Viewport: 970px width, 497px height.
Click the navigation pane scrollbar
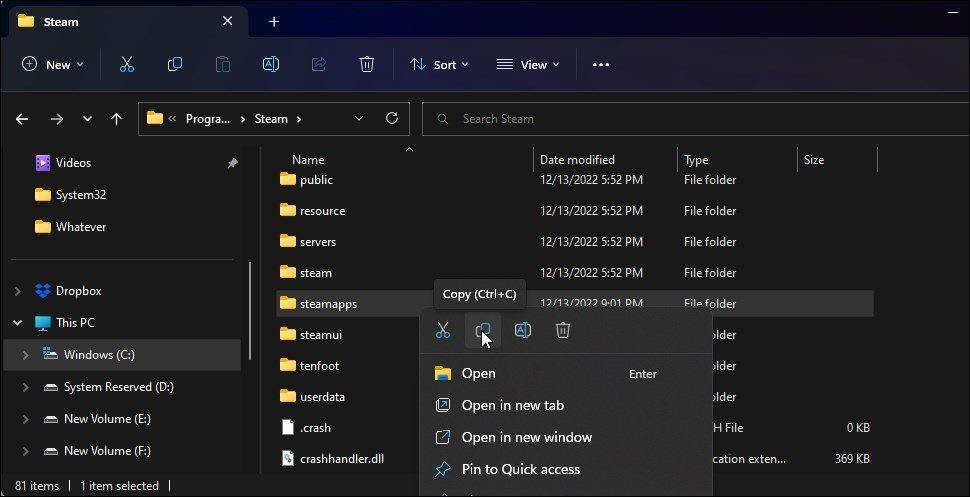click(250, 311)
